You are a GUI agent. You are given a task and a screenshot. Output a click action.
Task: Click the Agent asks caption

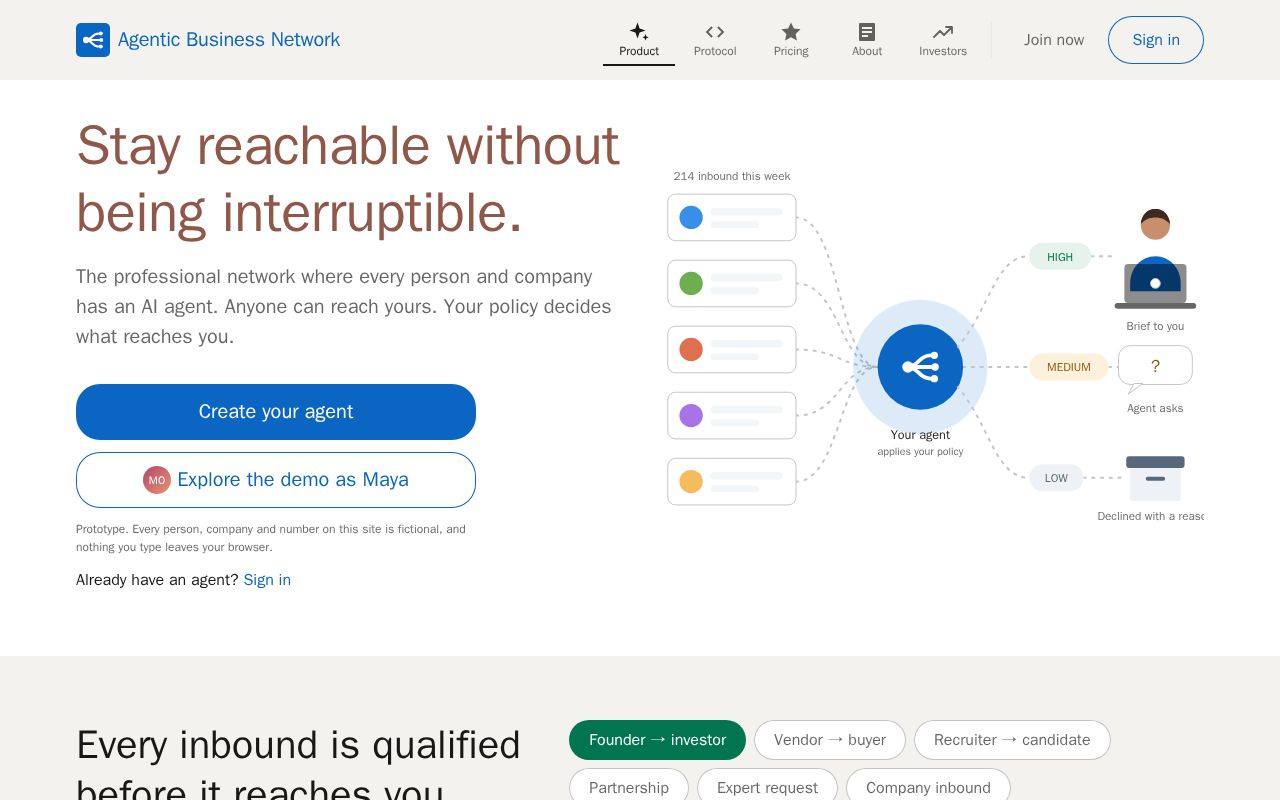pyautogui.click(x=1155, y=408)
